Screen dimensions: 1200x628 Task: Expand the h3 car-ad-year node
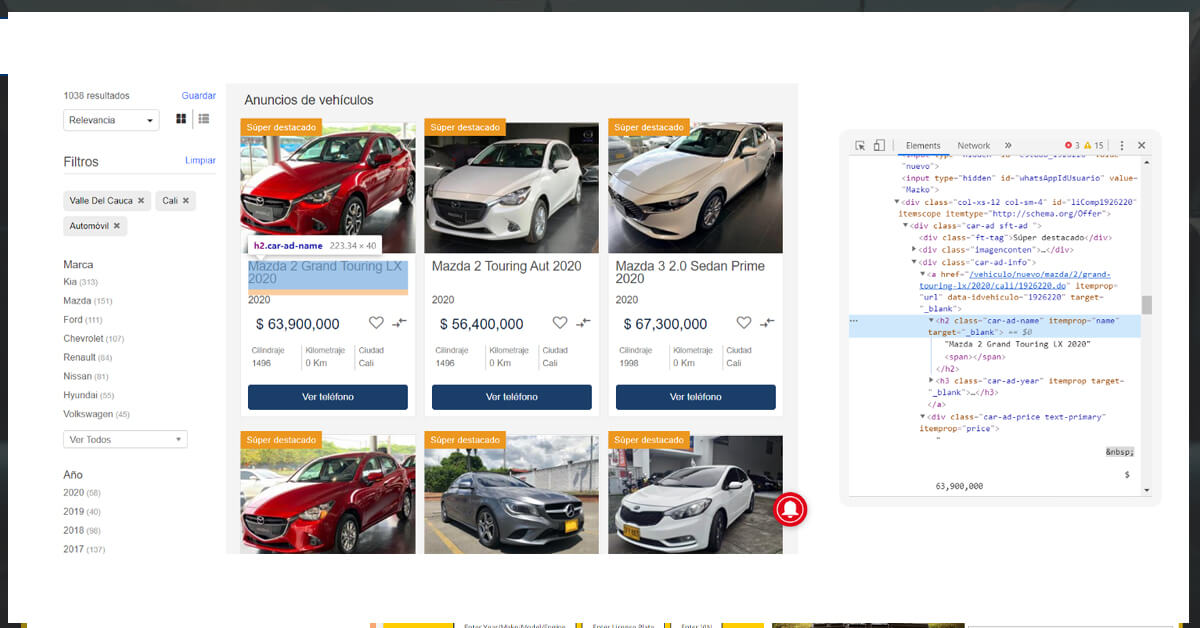(931, 381)
